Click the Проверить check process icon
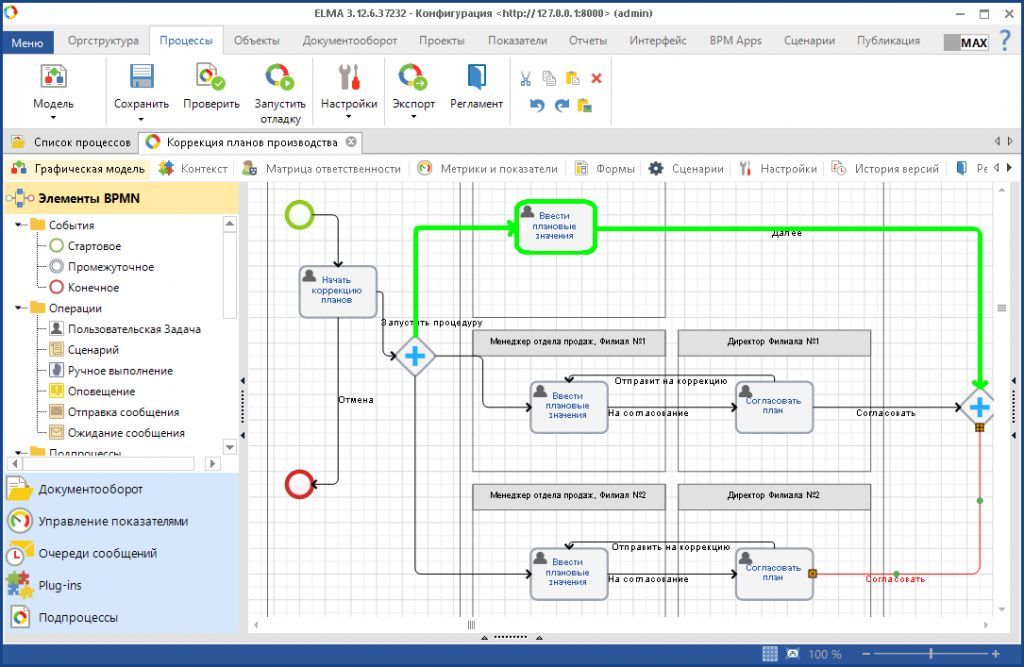Screen dimensions: 1024x667 click(x=210, y=76)
